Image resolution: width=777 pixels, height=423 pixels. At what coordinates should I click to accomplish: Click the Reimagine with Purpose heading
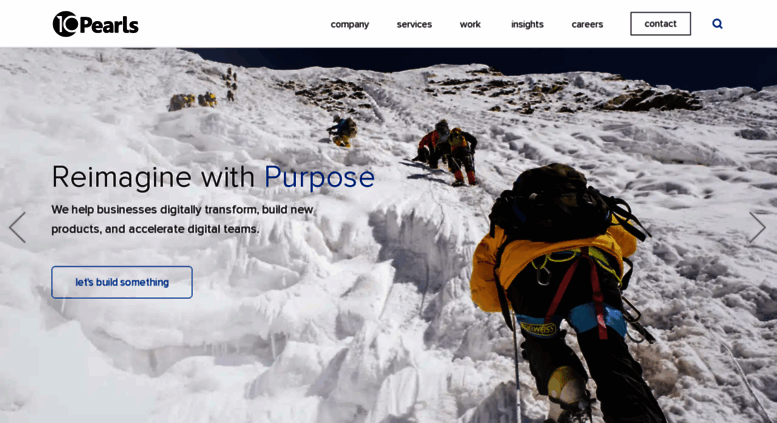click(213, 177)
